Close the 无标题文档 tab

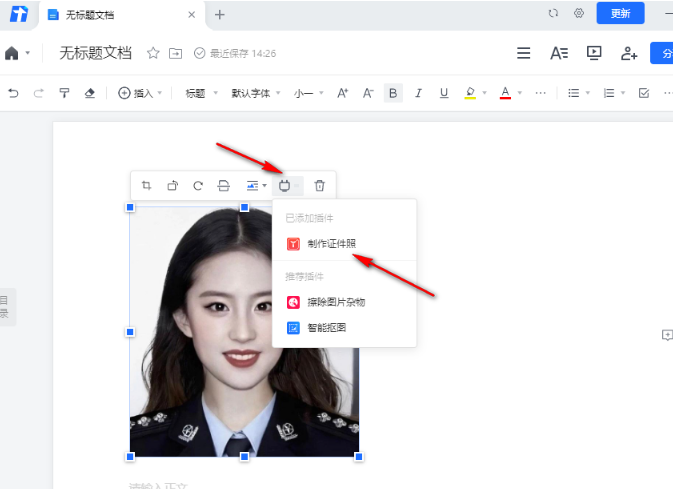[x=191, y=15]
